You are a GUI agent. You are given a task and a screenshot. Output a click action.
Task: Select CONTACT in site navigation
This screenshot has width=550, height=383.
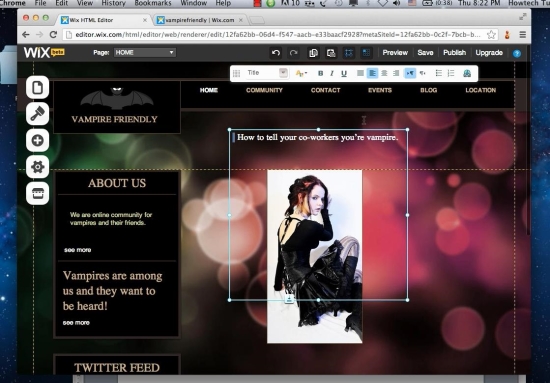point(326,90)
